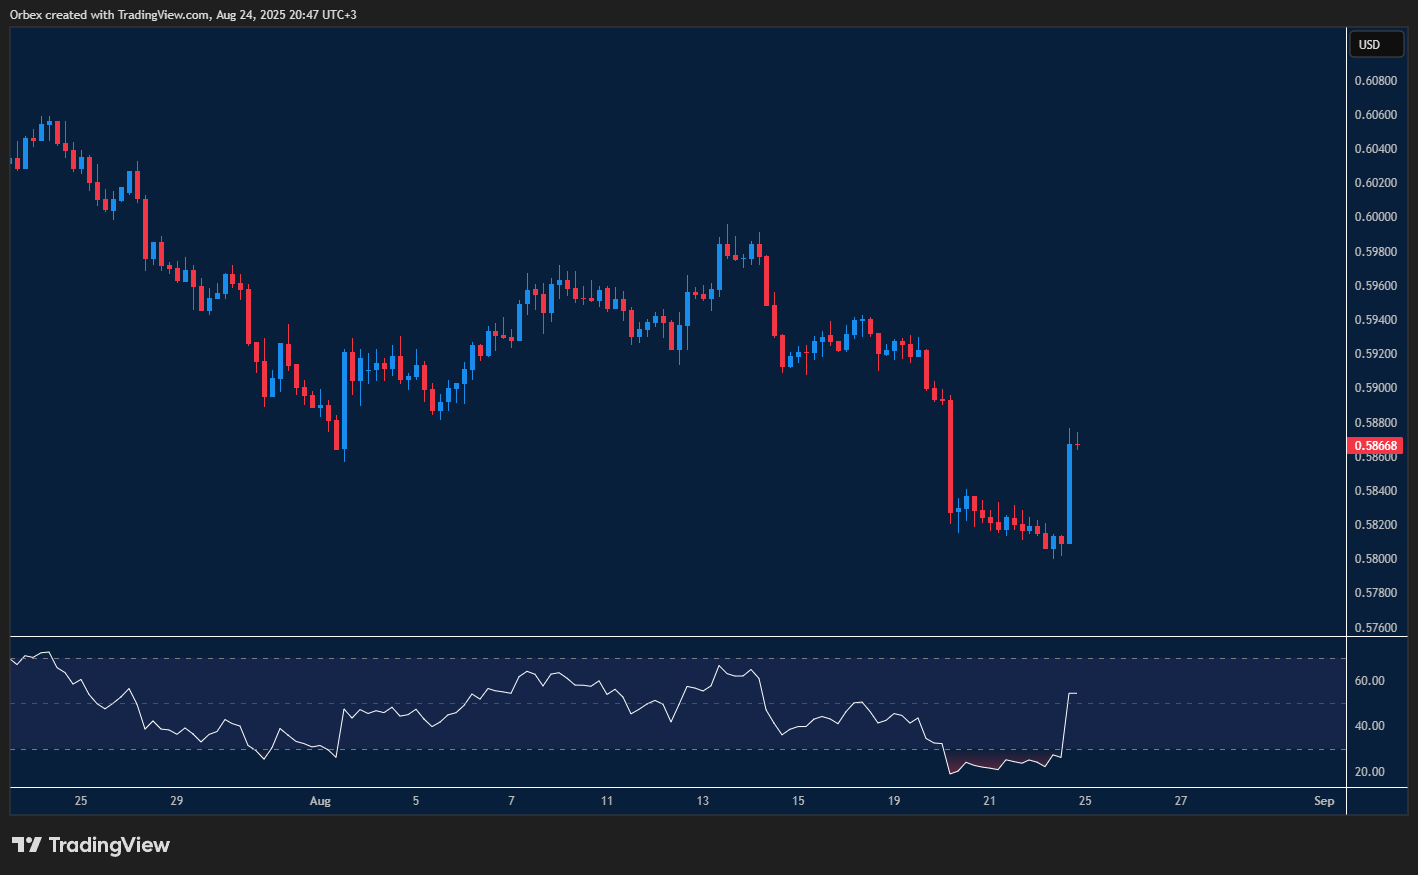Click the 0.59000 price axis label

pos(1375,388)
